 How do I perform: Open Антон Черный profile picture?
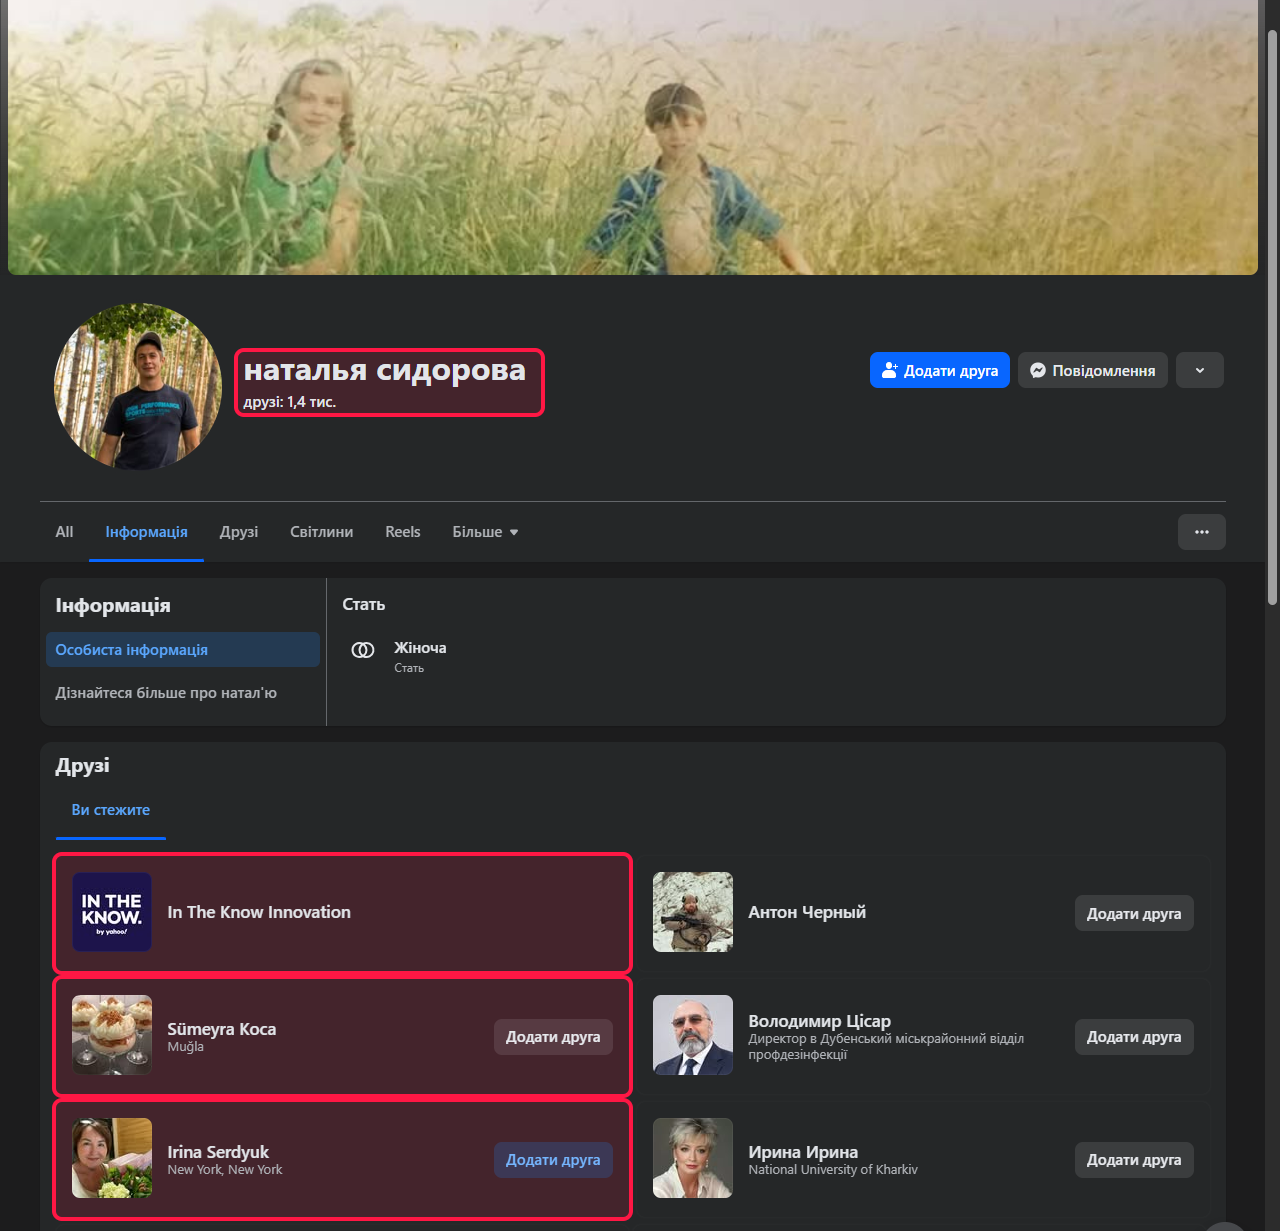[x=693, y=912]
